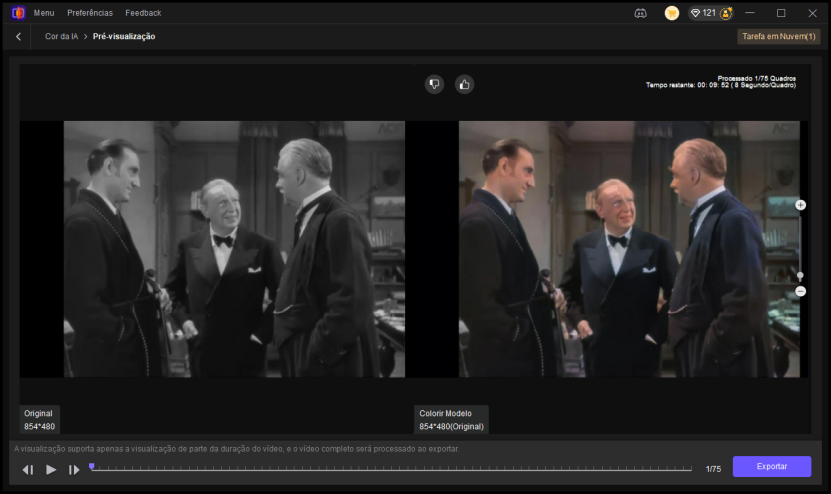Open the shopping cart store icon
The image size is (831, 494).
[671, 13]
